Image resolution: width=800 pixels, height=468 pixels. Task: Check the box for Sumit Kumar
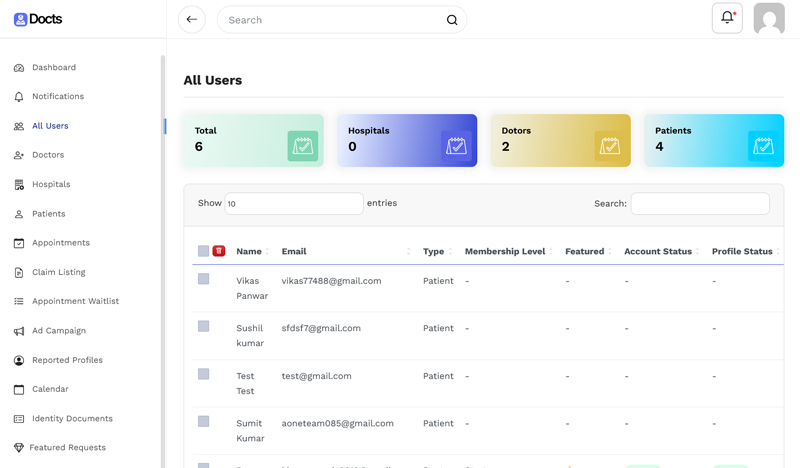tap(204, 421)
